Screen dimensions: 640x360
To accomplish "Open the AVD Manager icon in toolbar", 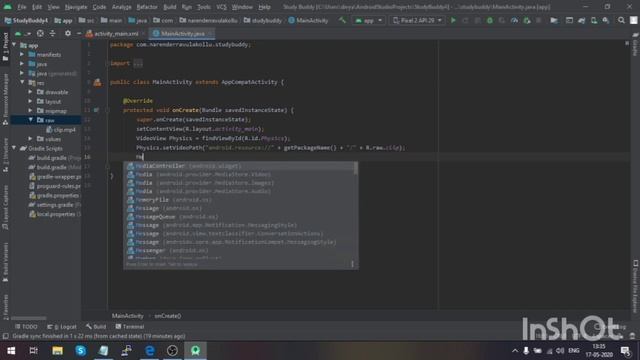I will point(594,20).
